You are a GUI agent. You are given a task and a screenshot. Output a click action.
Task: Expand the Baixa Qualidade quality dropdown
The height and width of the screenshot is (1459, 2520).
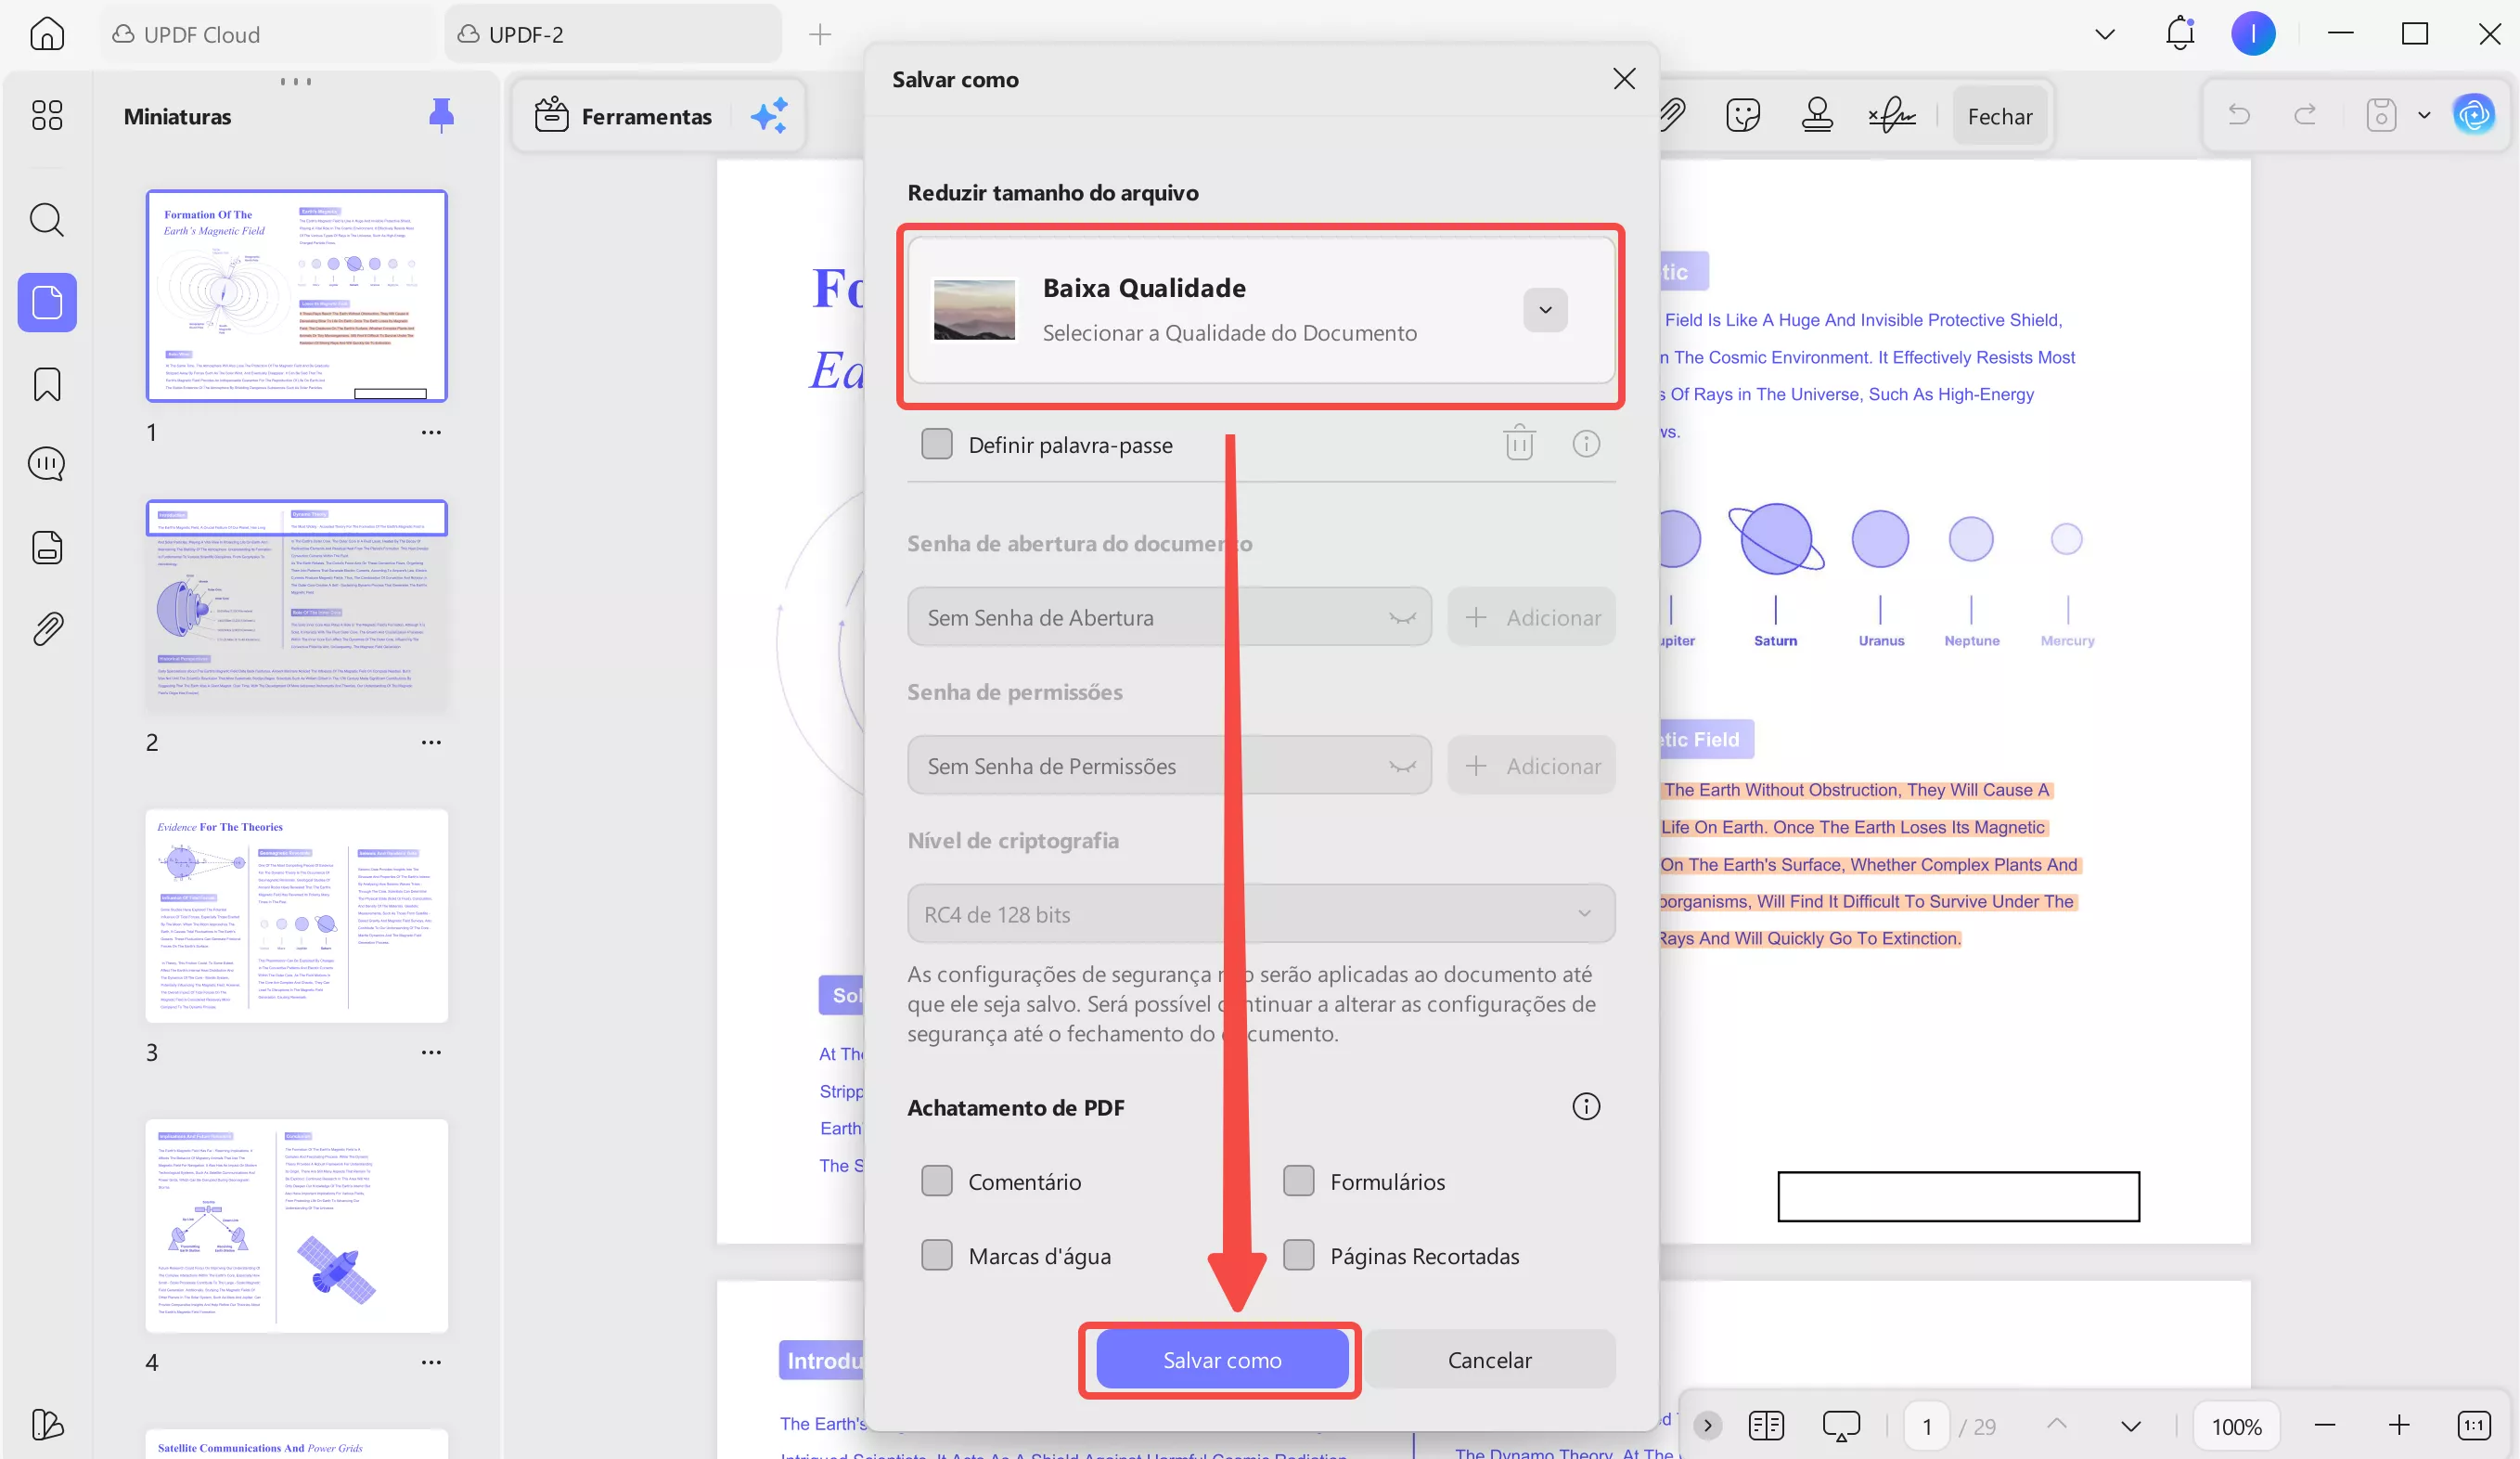coord(1545,310)
